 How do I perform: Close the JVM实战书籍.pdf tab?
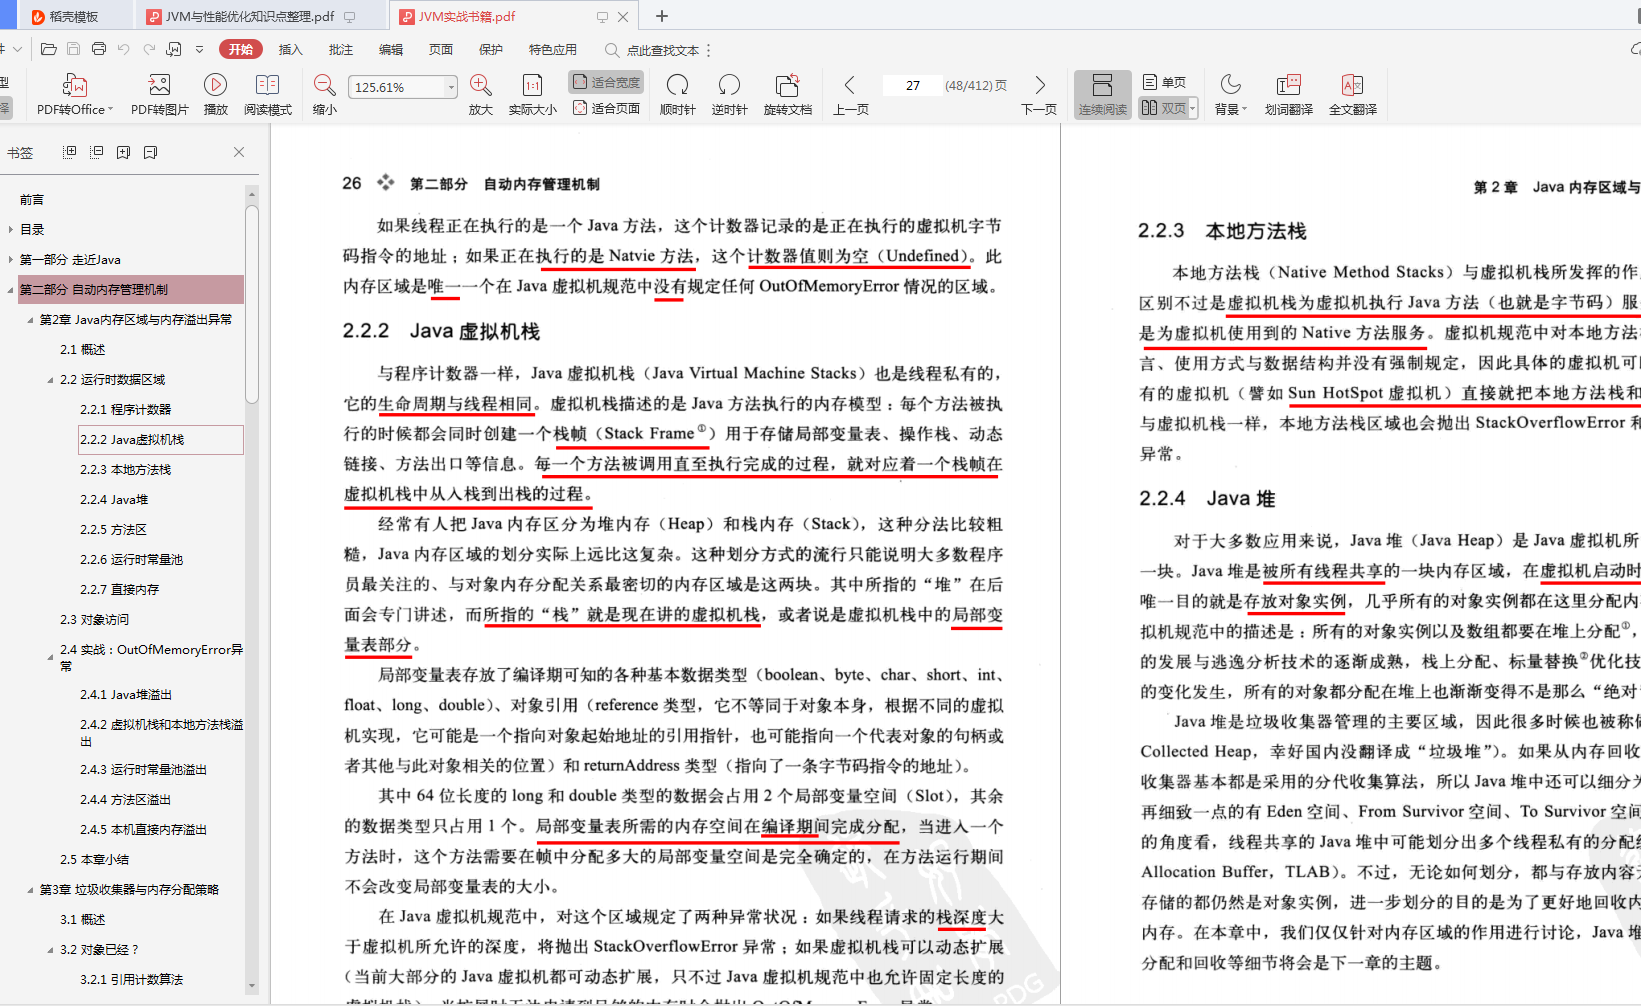623,16
